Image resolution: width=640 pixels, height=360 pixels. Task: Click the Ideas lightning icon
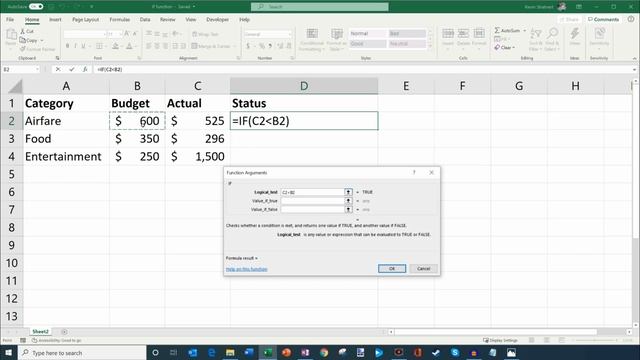click(574, 34)
